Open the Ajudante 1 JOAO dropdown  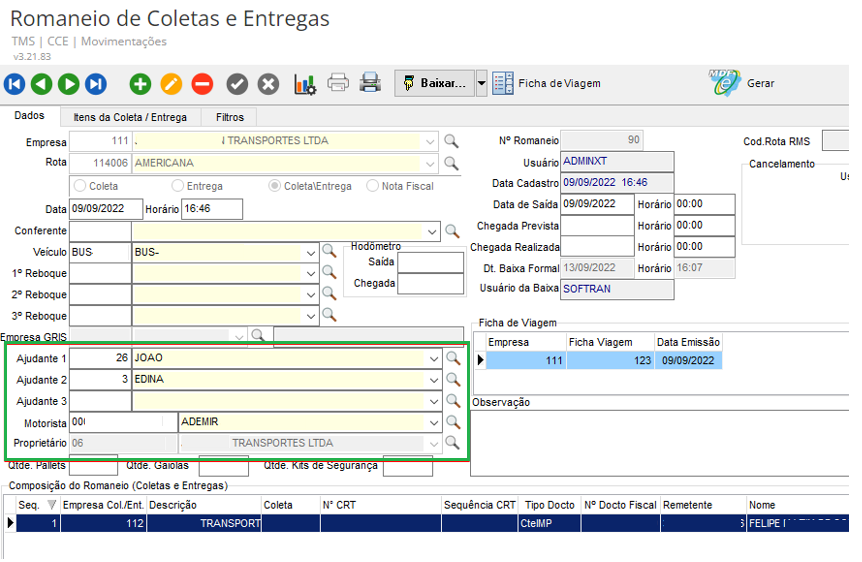coord(434,357)
